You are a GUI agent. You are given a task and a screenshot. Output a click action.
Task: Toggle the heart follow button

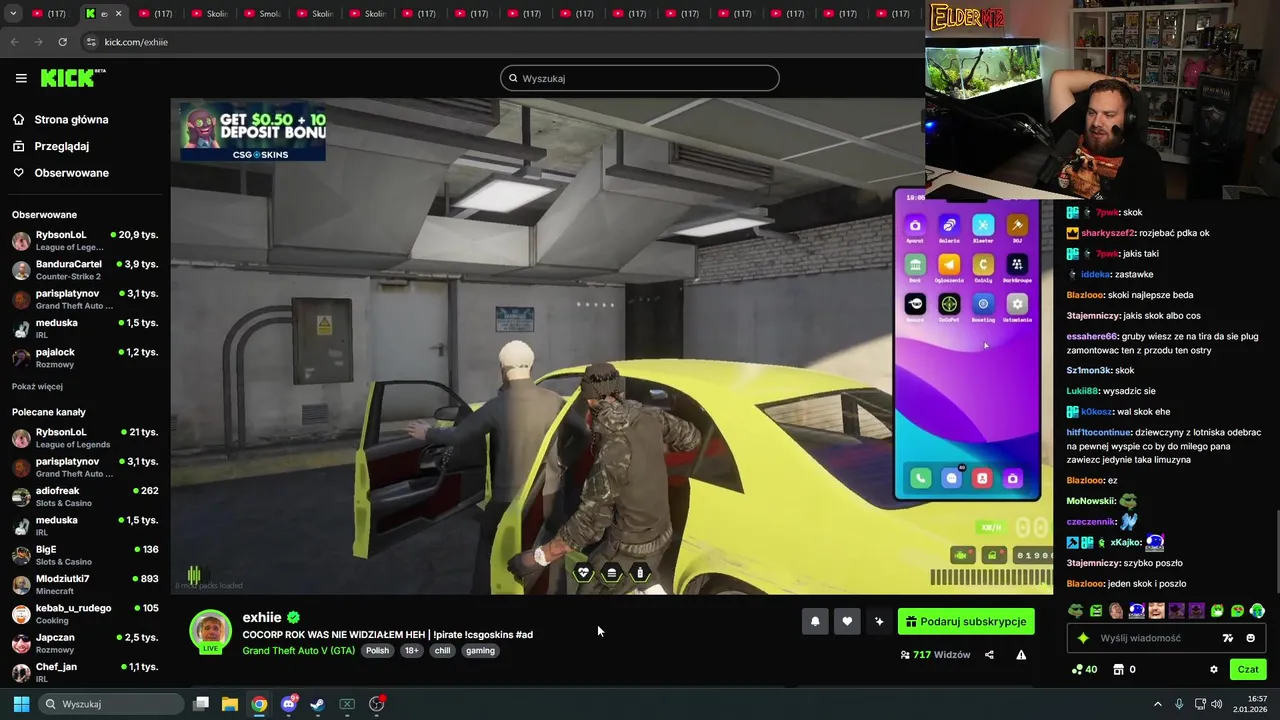click(847, 621)
